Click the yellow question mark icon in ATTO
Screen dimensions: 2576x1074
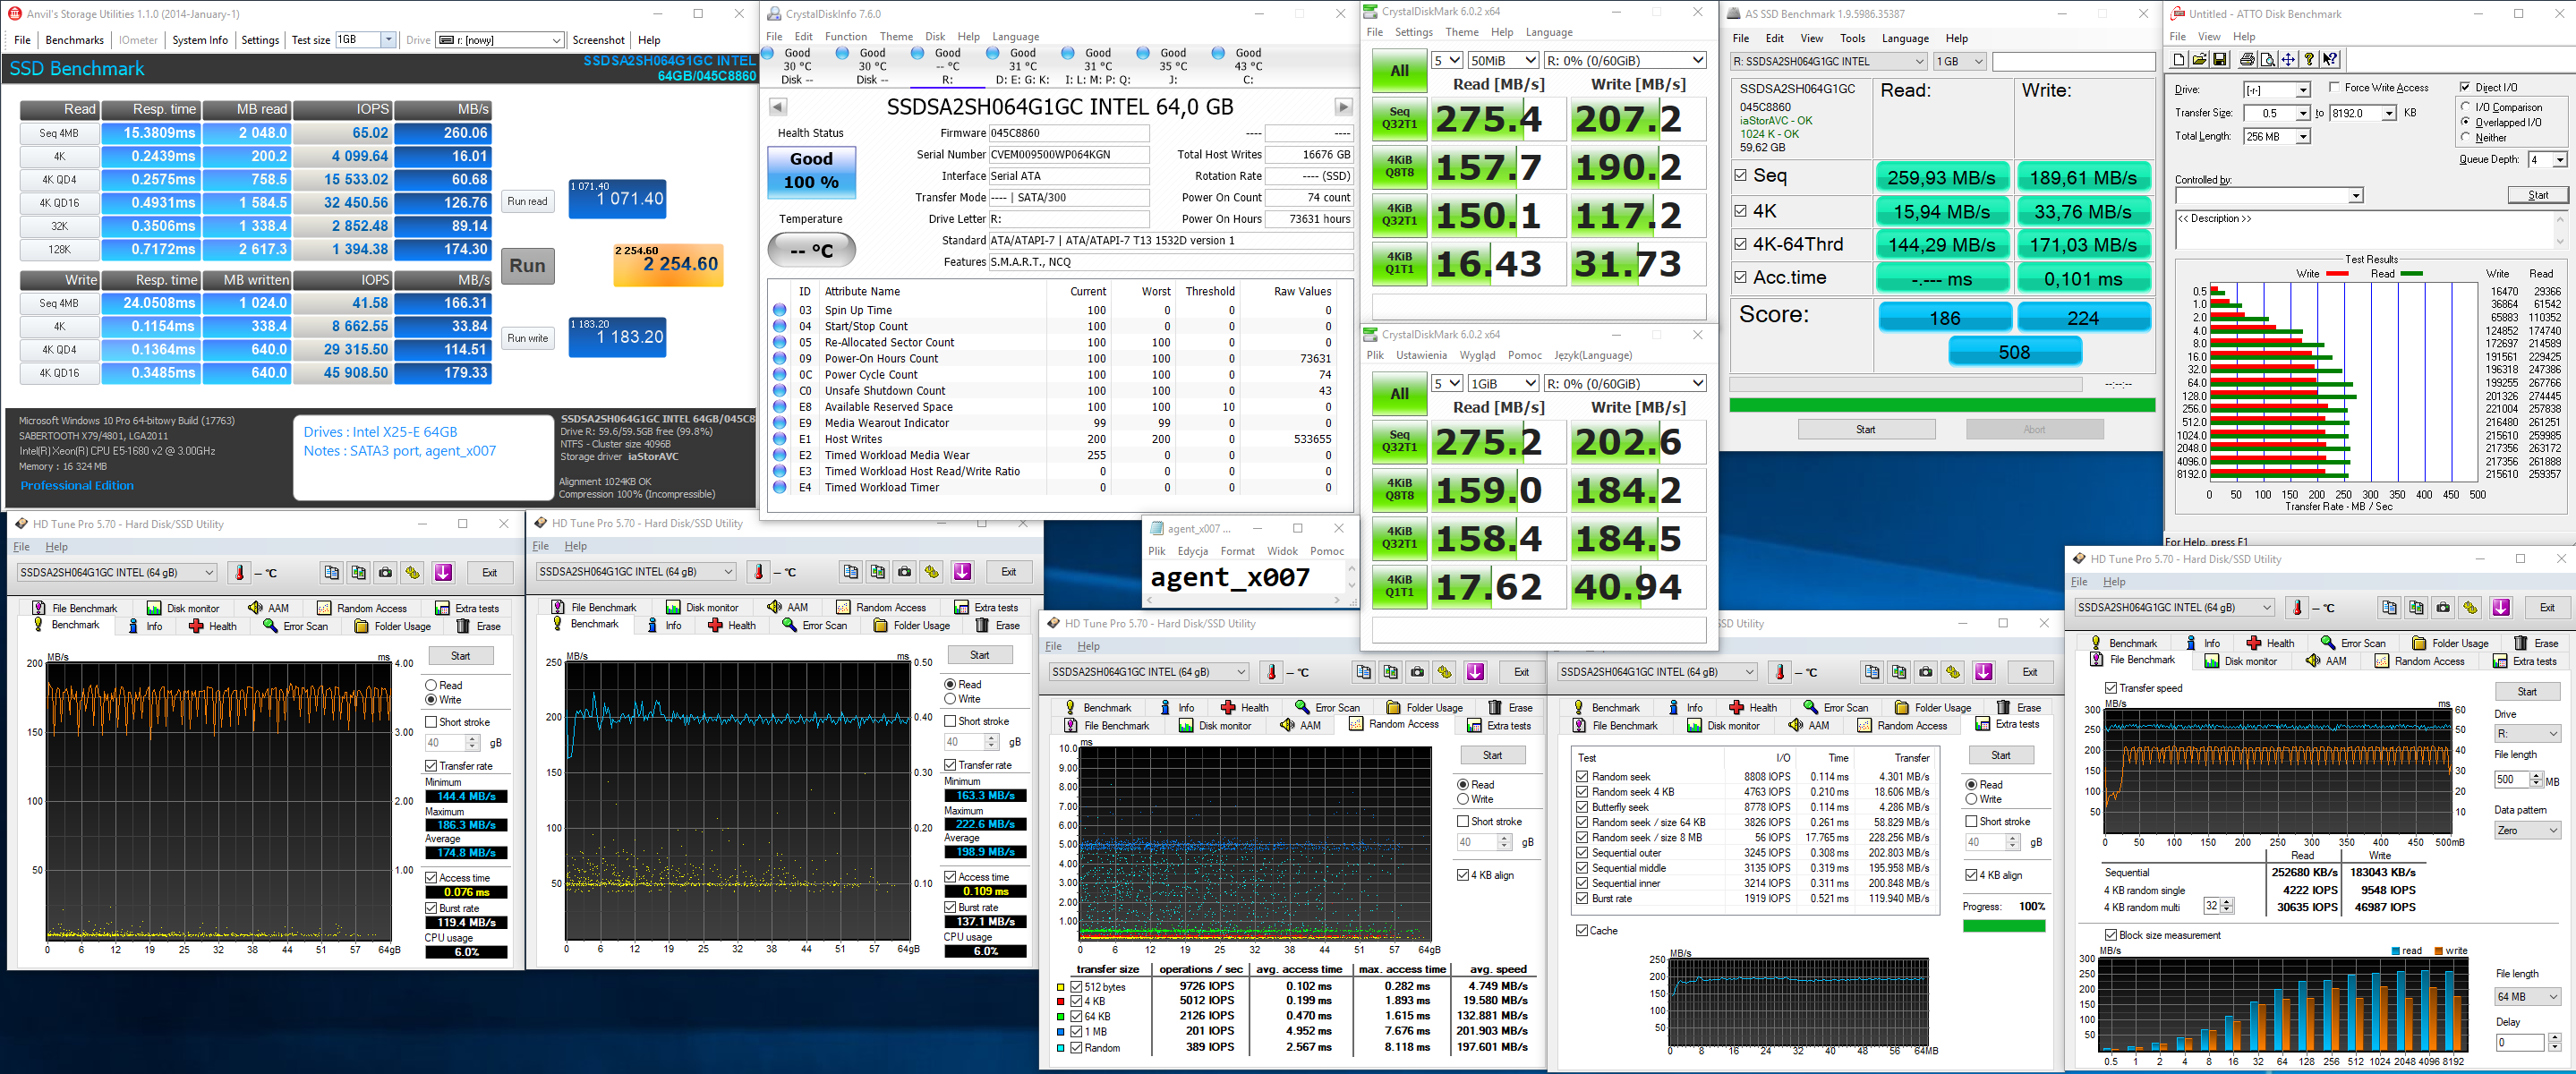pyautogui.click(x=2308, y=60)
